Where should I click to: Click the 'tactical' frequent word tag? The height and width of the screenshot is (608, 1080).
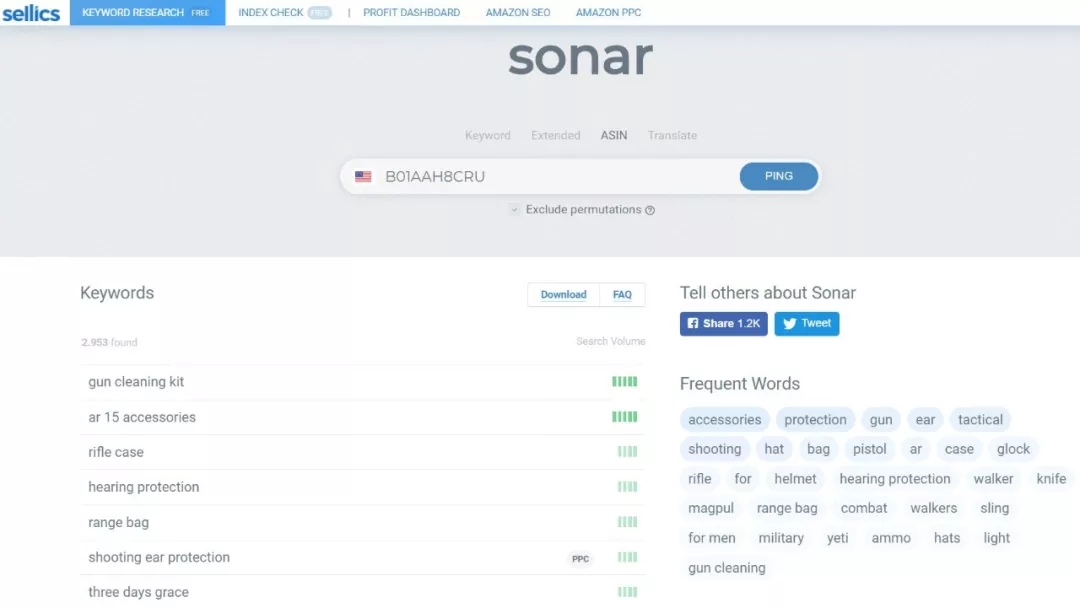(980, 420)
